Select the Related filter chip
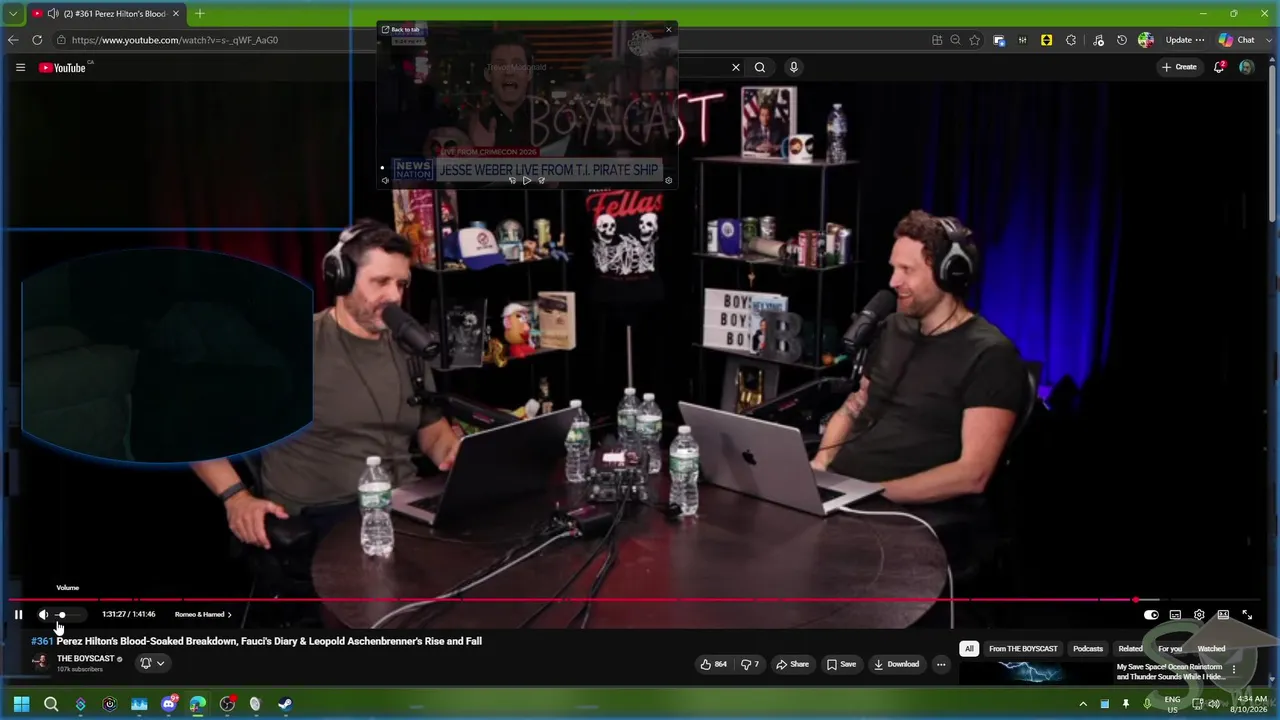 [x=1130, y=649]
